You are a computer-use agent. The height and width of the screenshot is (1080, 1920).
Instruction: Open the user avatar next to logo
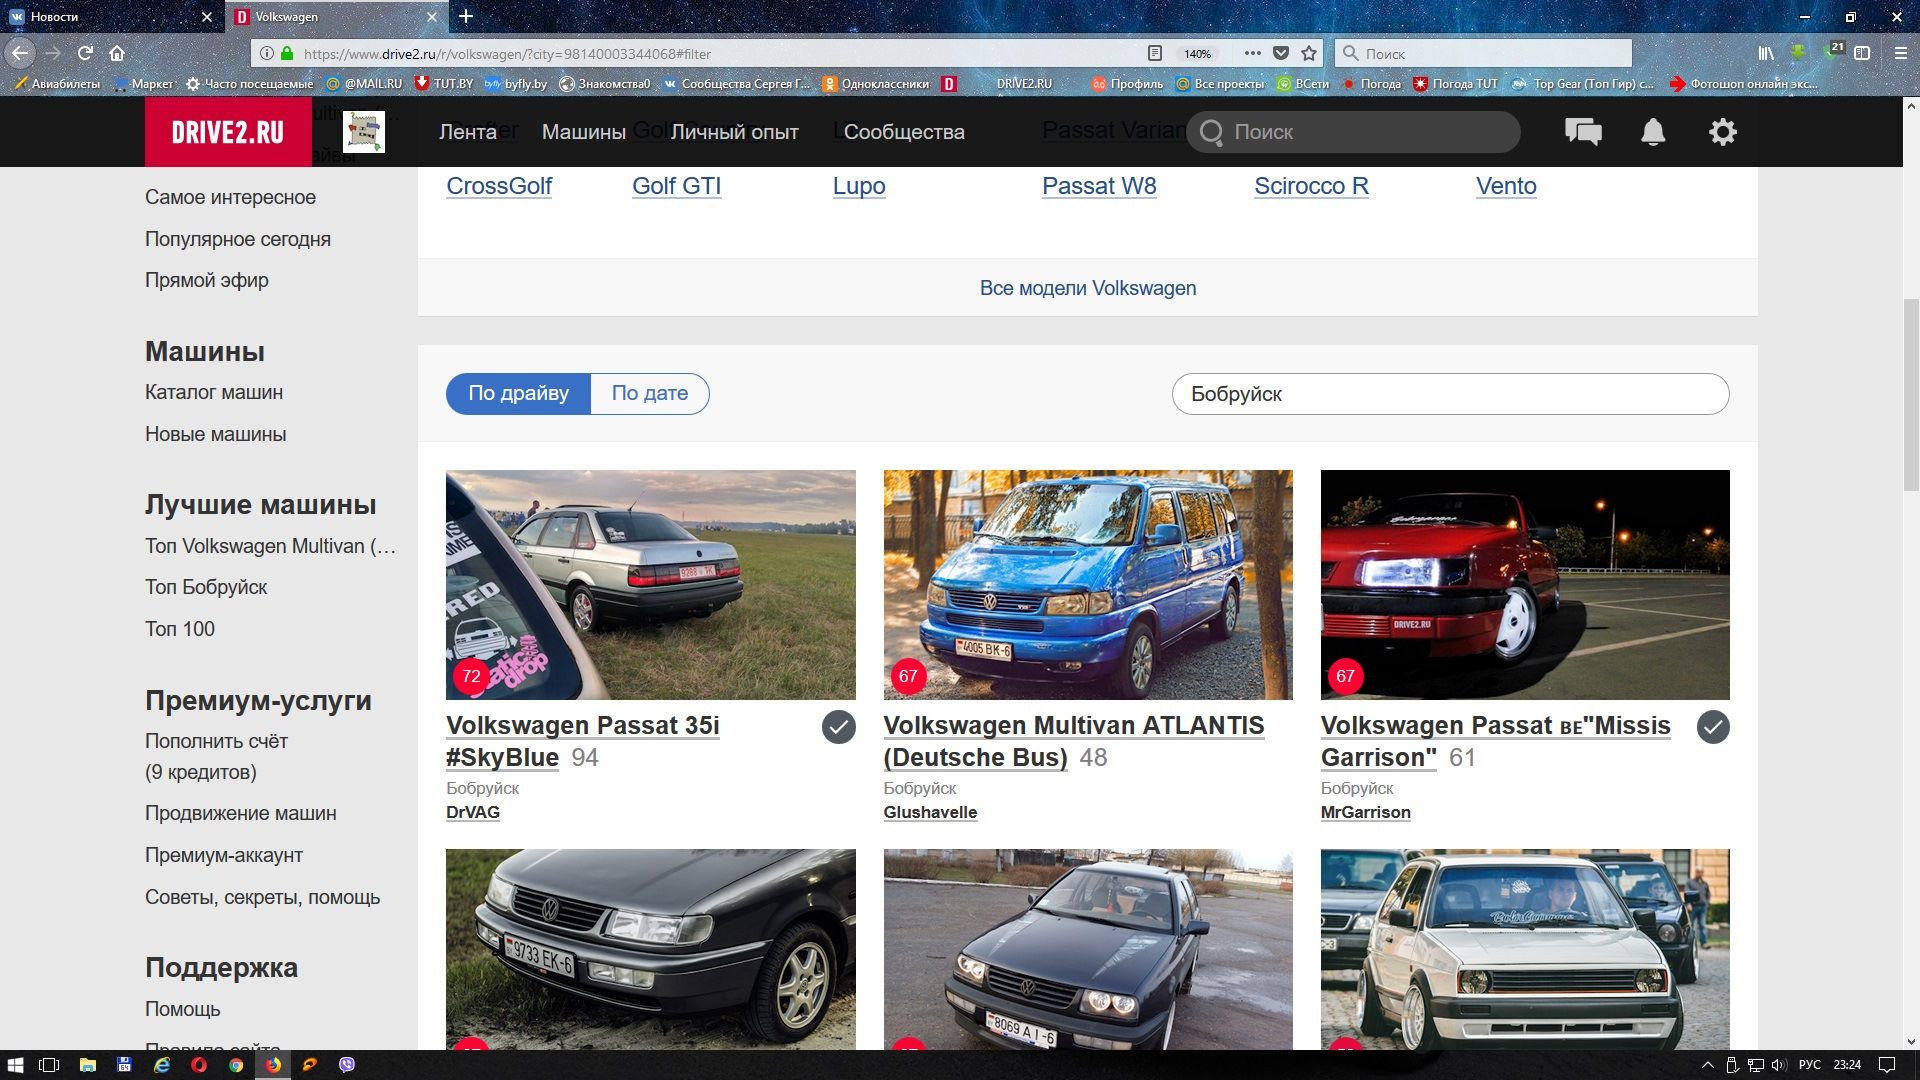364,132
